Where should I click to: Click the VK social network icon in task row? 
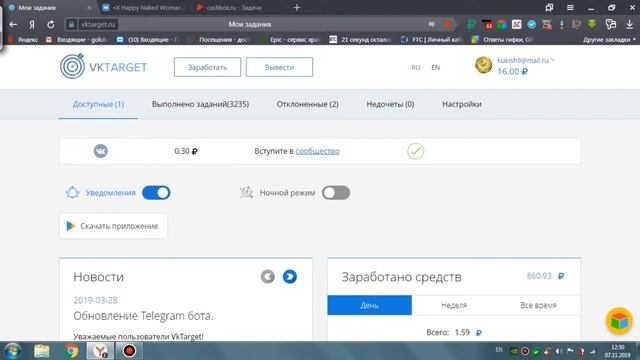tap(100, 151)
